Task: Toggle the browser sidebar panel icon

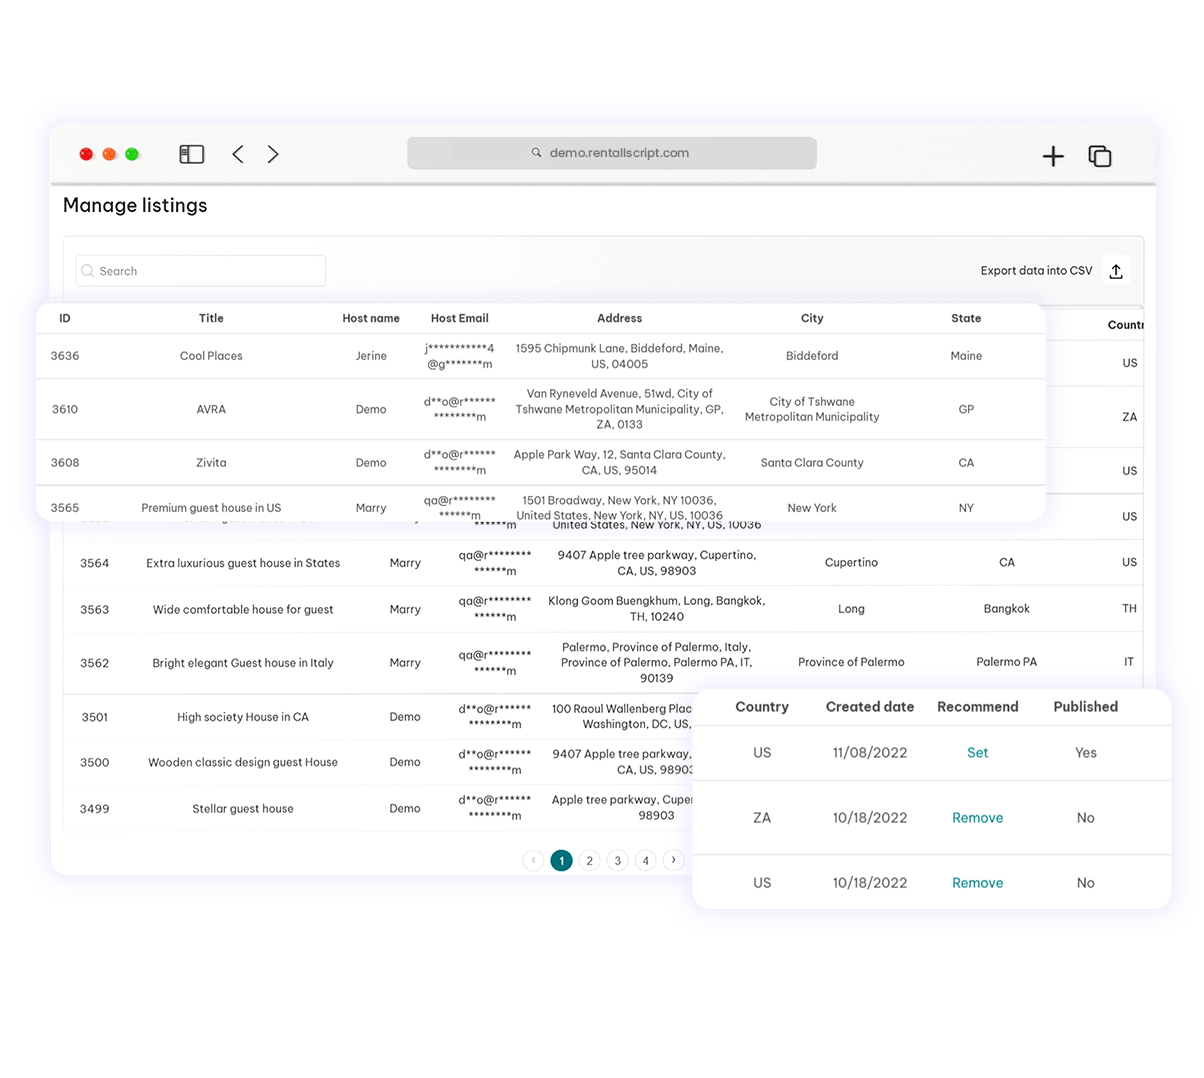Action: (x=191, y=154)
